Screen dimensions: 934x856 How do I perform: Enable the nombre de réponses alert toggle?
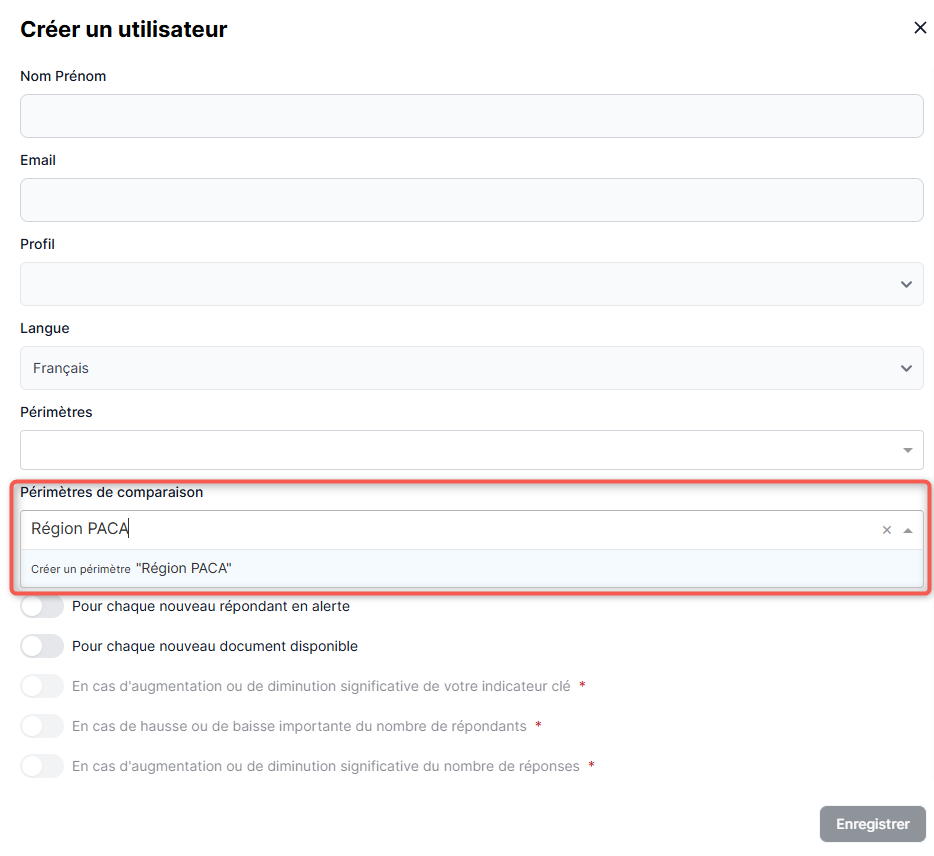(x=42, y=766)
